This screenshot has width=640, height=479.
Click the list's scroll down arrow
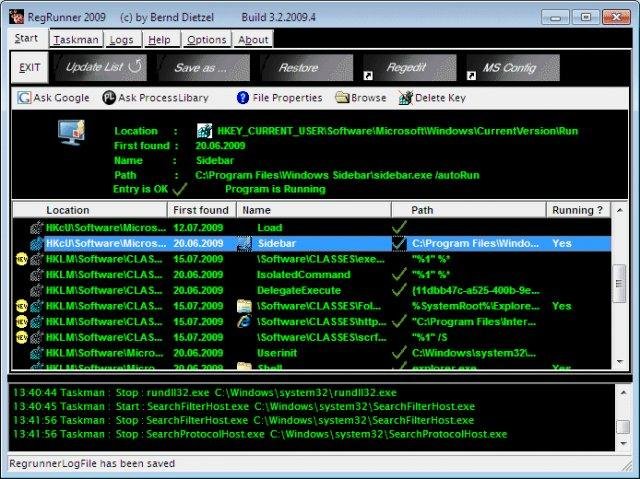[x=620, y=361]
